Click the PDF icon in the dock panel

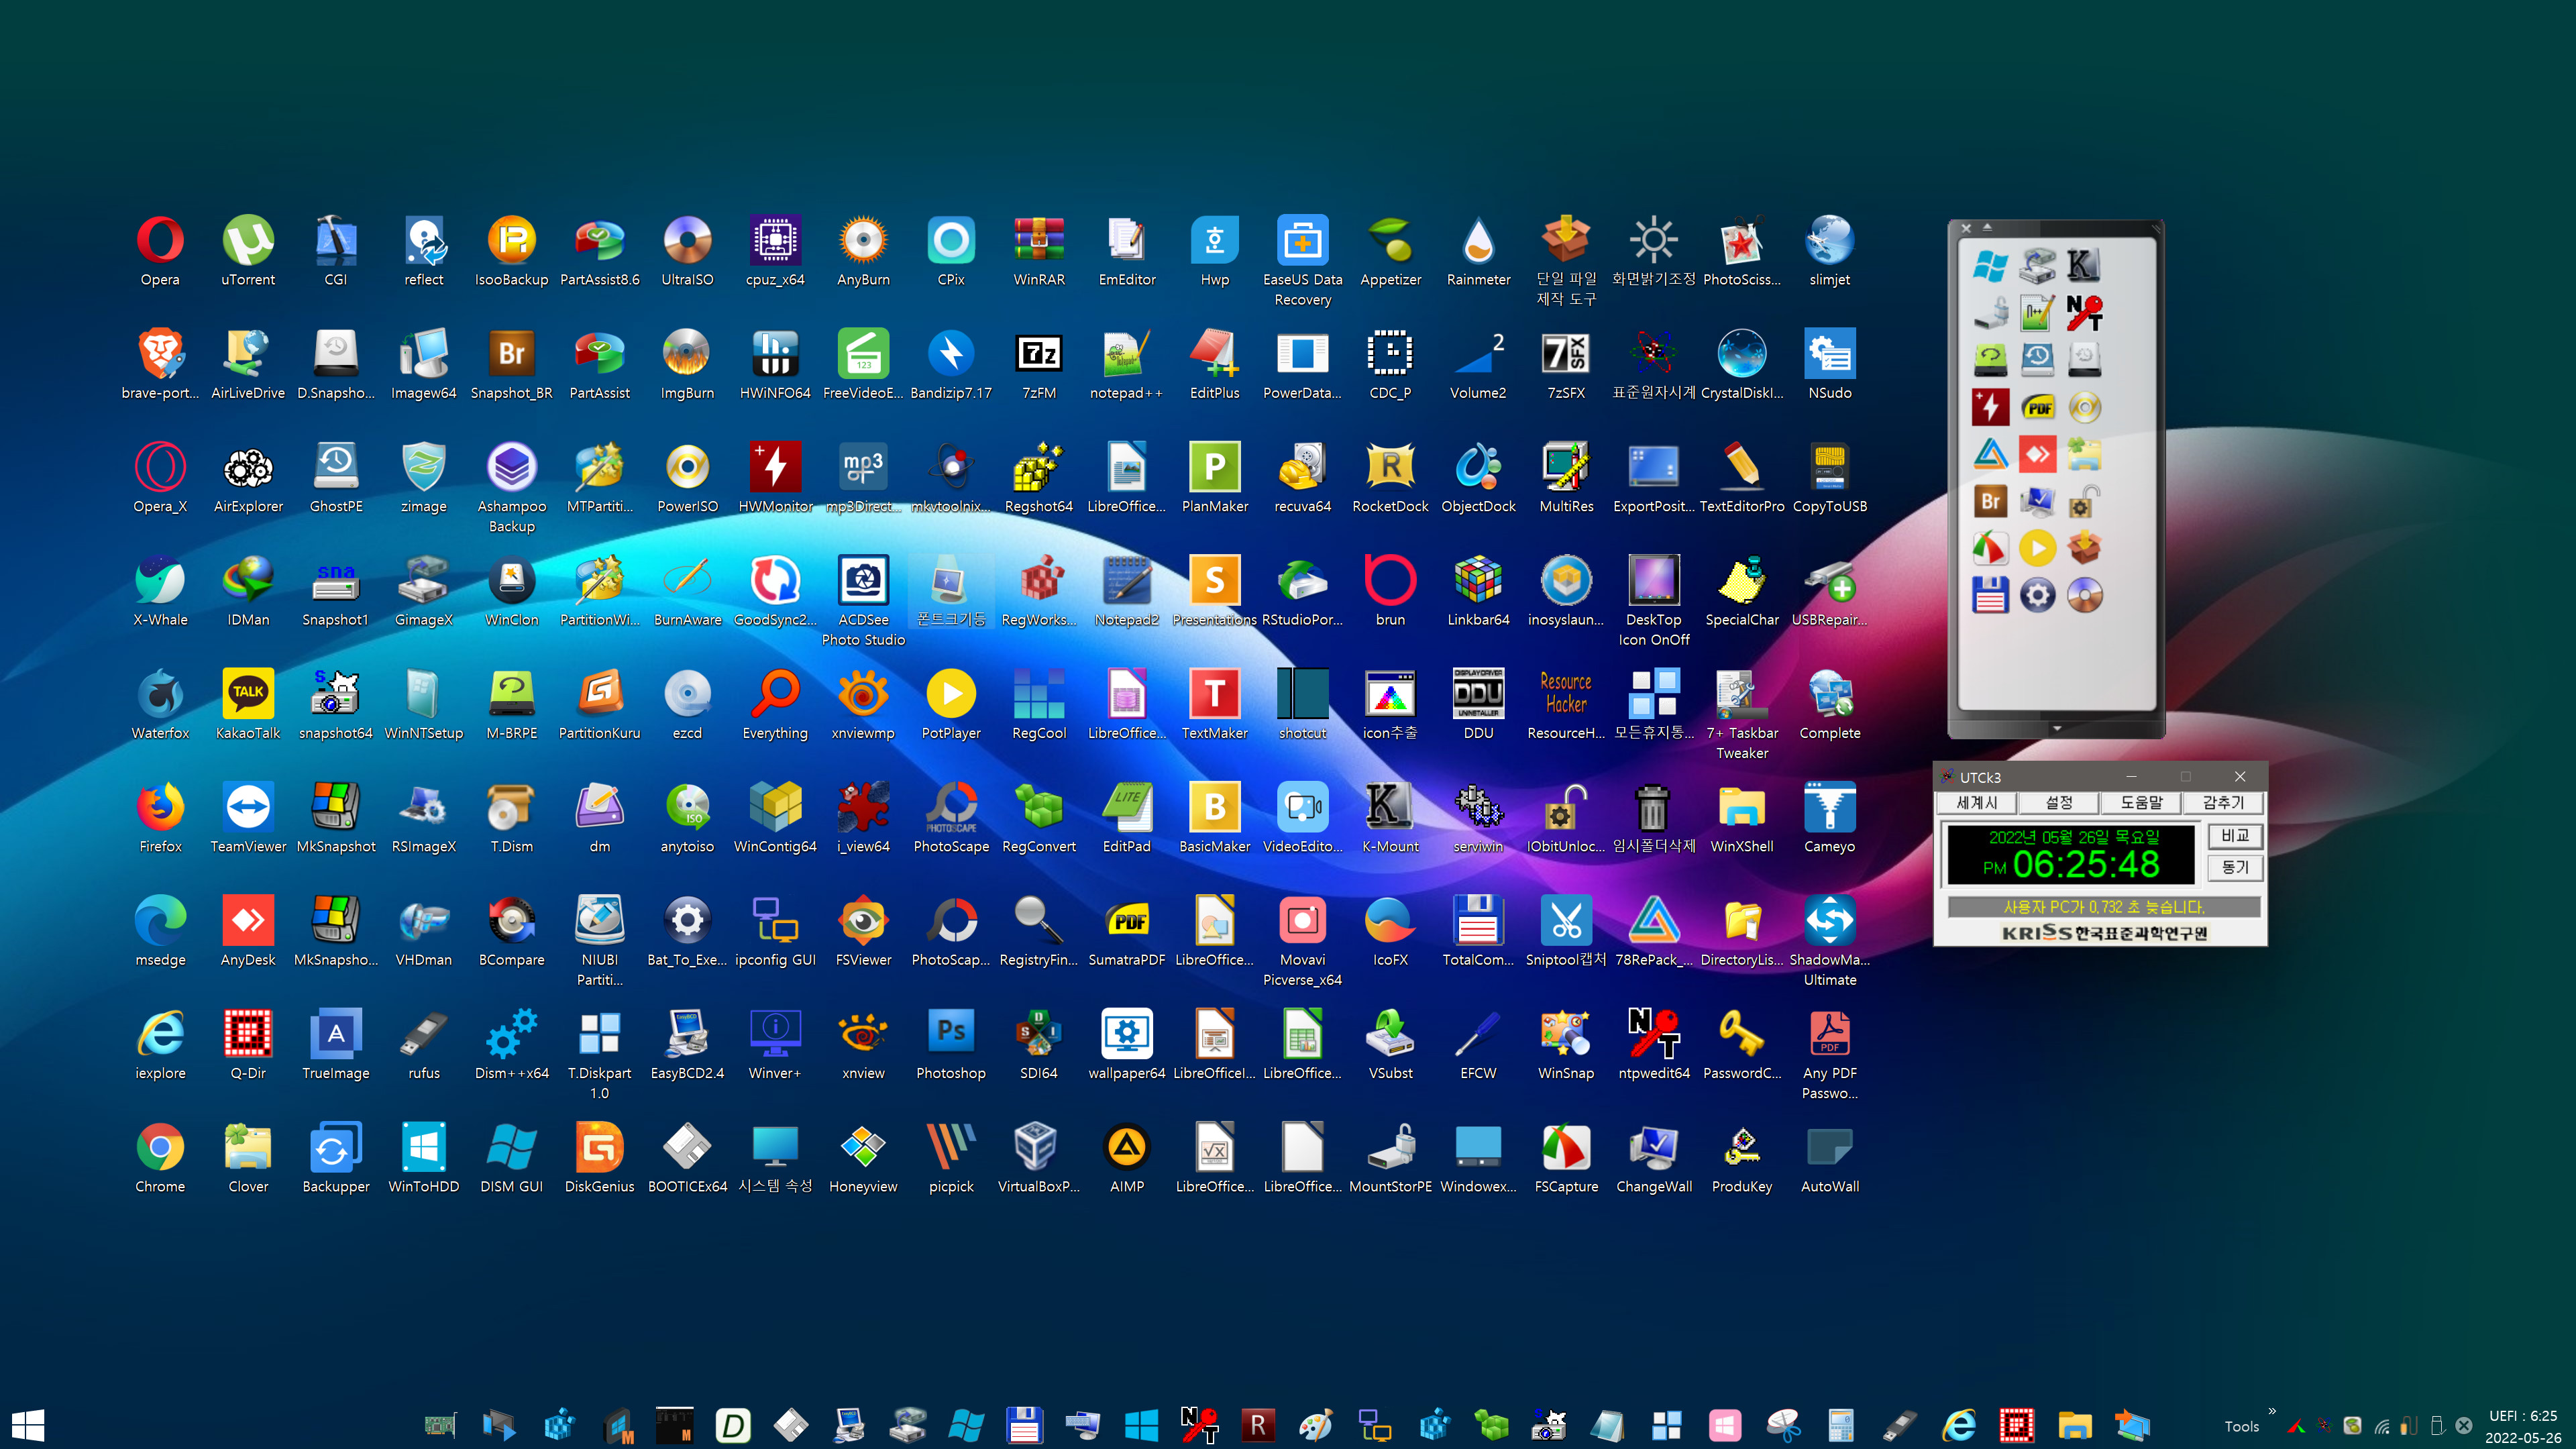point(2037,407)
